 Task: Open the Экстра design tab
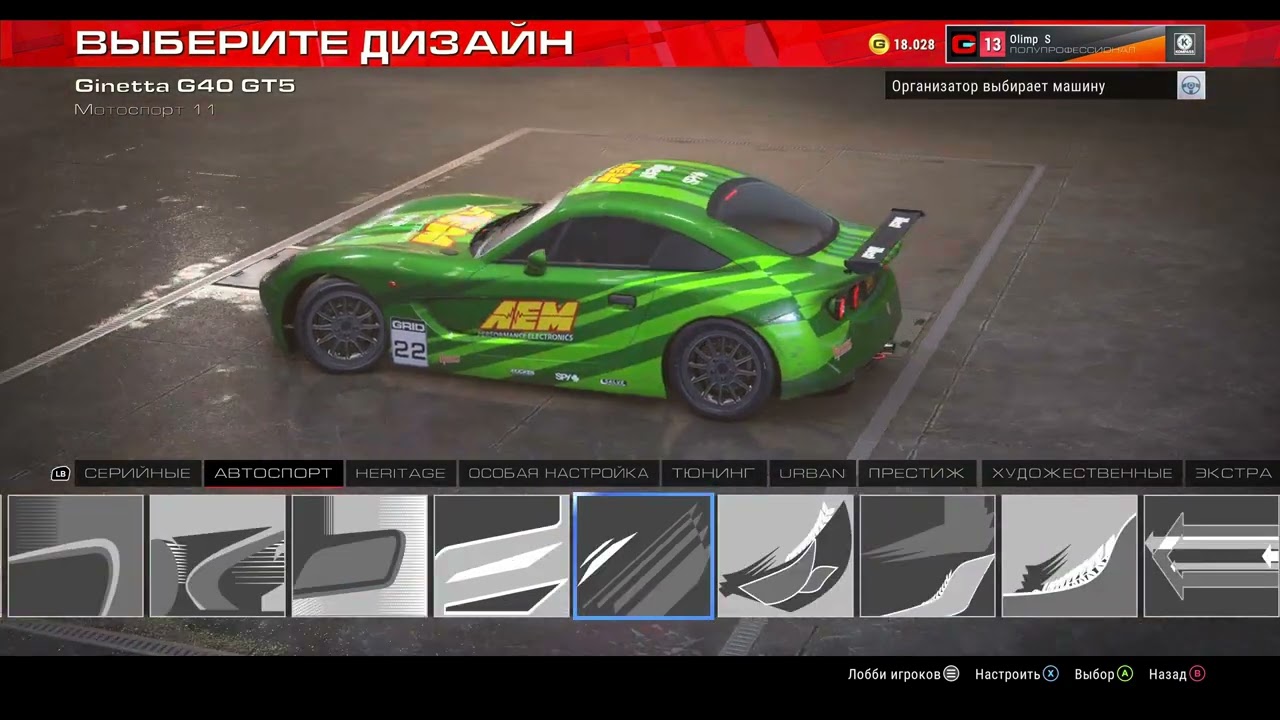pyautogui.click(x=1233, y=473)
